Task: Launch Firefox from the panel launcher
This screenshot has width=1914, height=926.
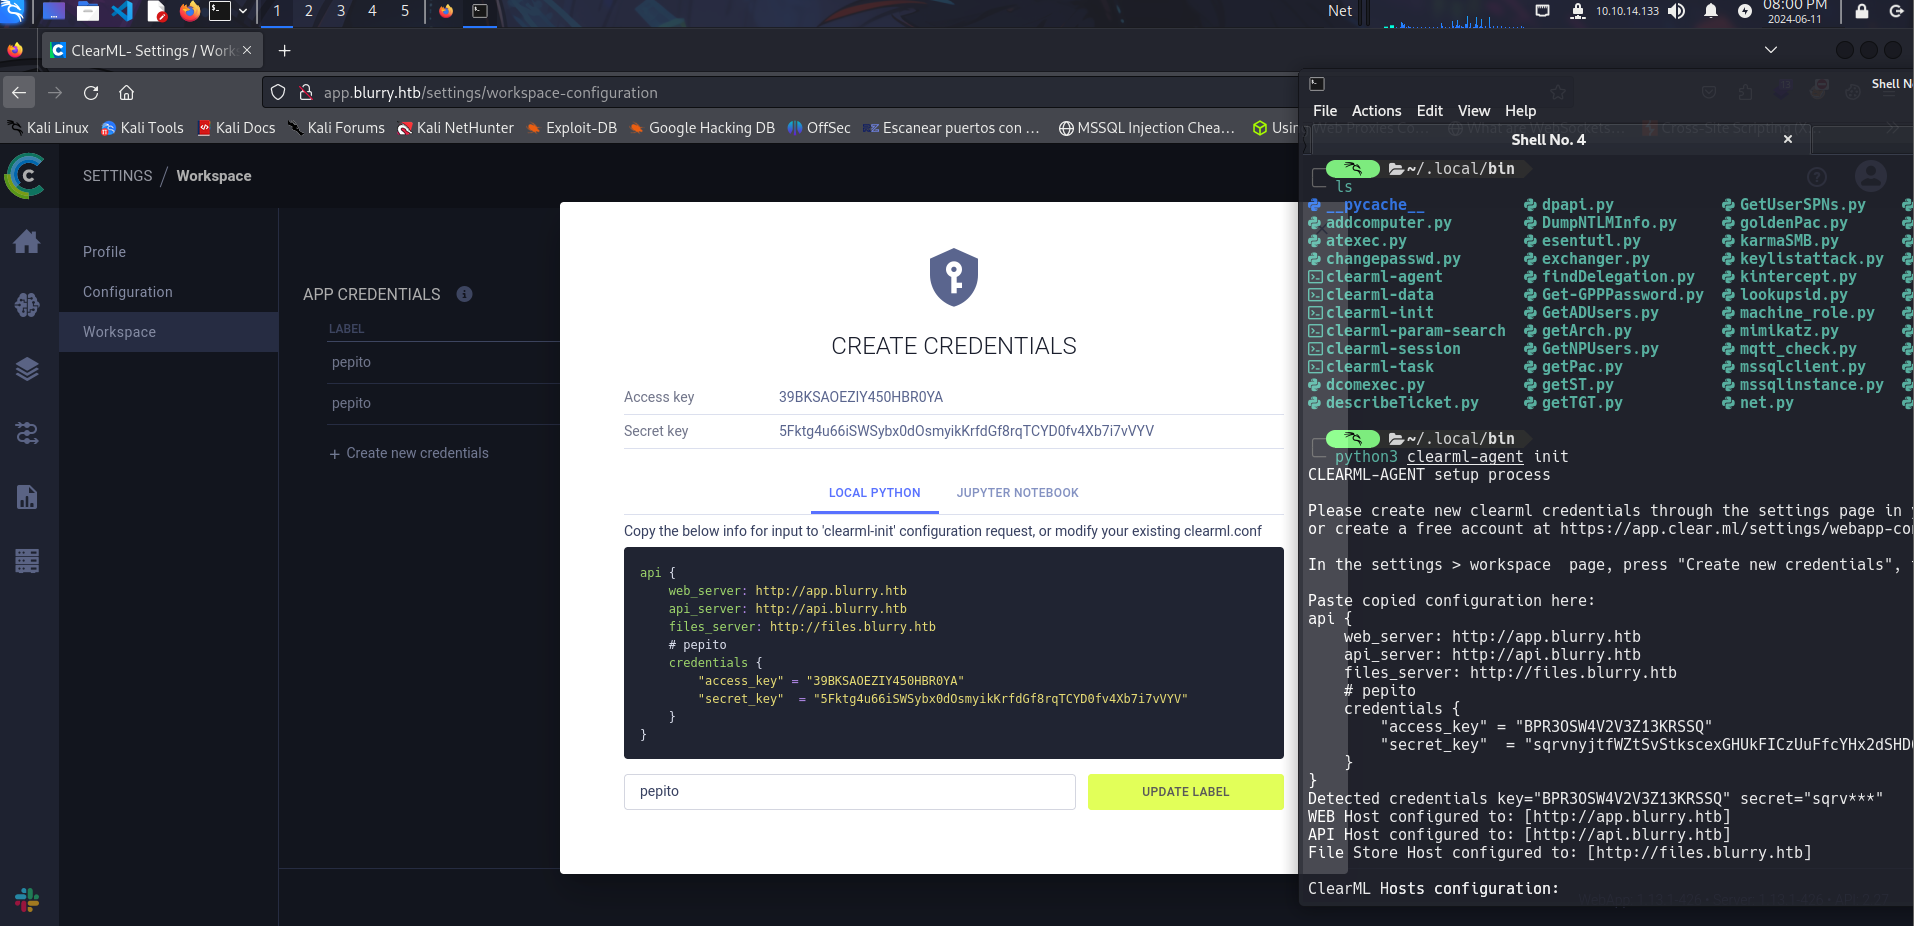Action: (x=190, y=11)
